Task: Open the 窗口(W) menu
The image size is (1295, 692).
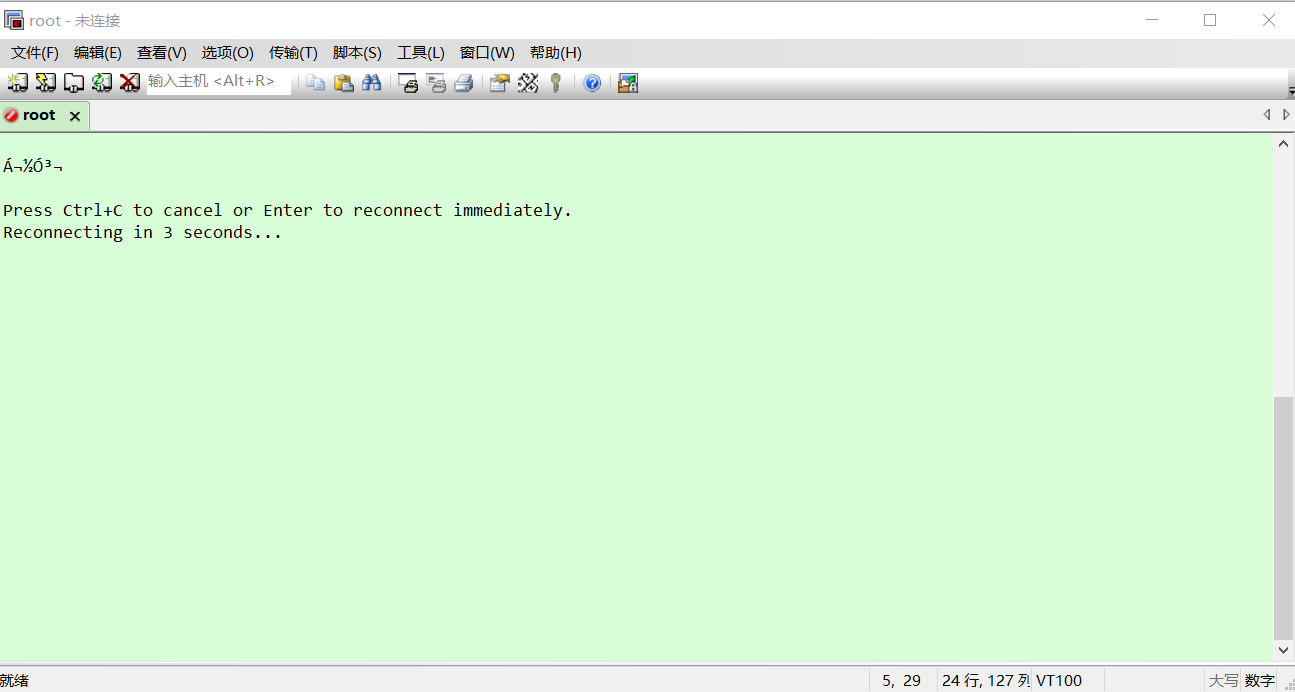Action: [487, 53]
